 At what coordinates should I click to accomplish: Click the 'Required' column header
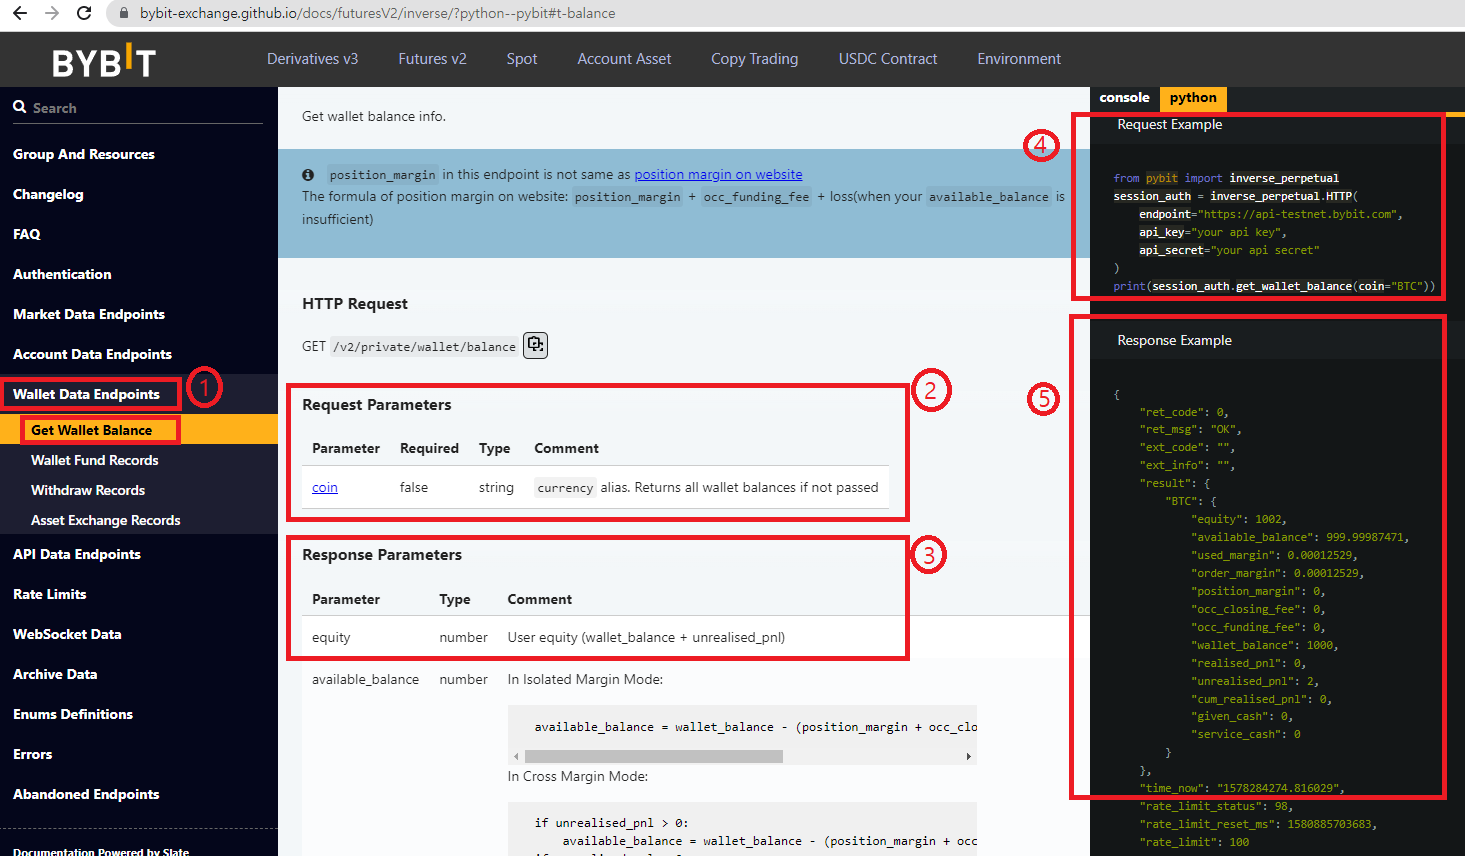[x=429, y=449]
